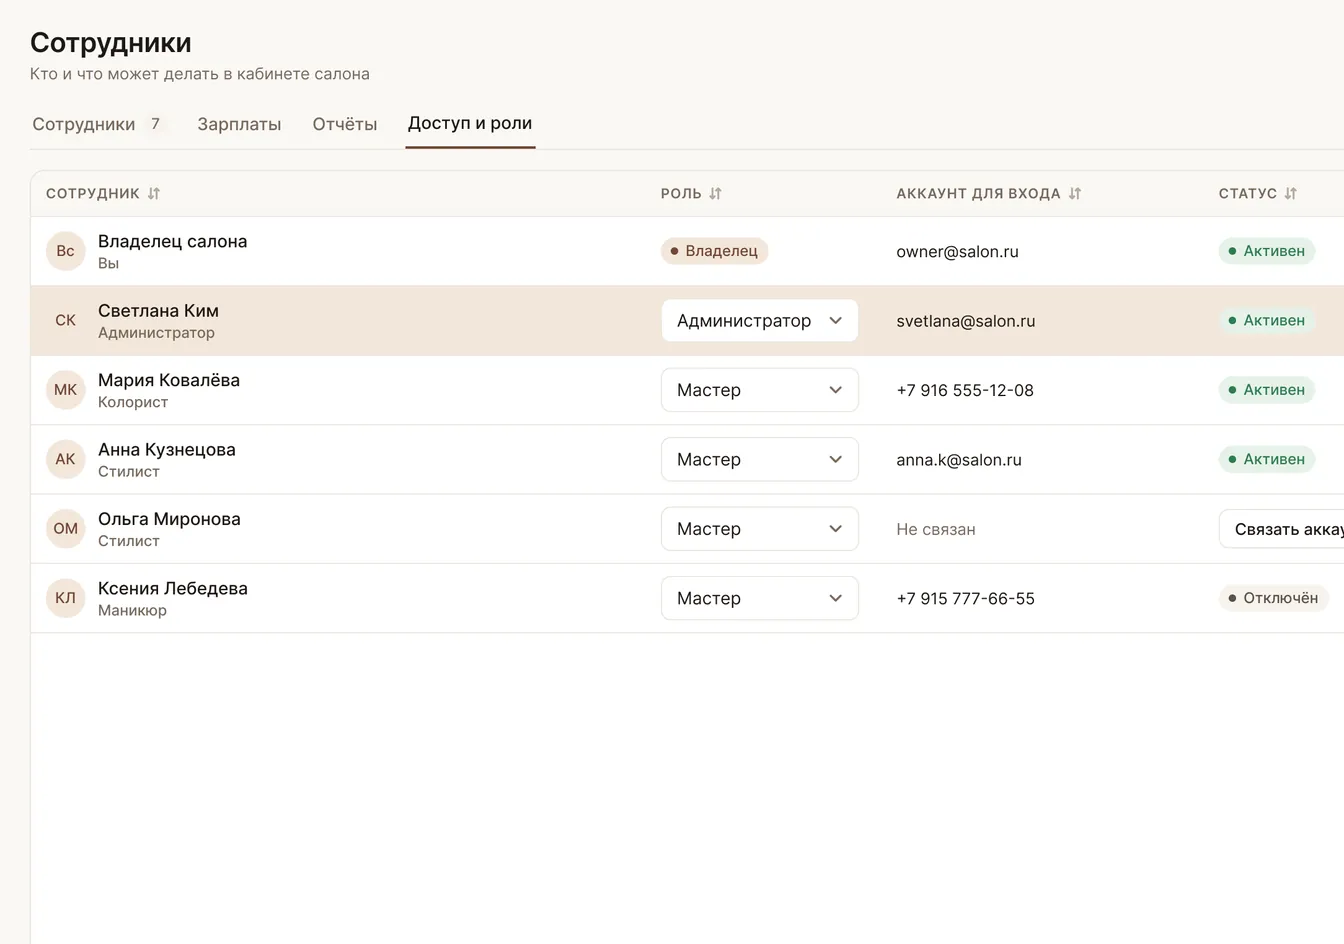The height and width of the screenshot is (944, 1344).
Task: Open role dropdown for Мария Ковалёва
Action: [x=760, y=390]
